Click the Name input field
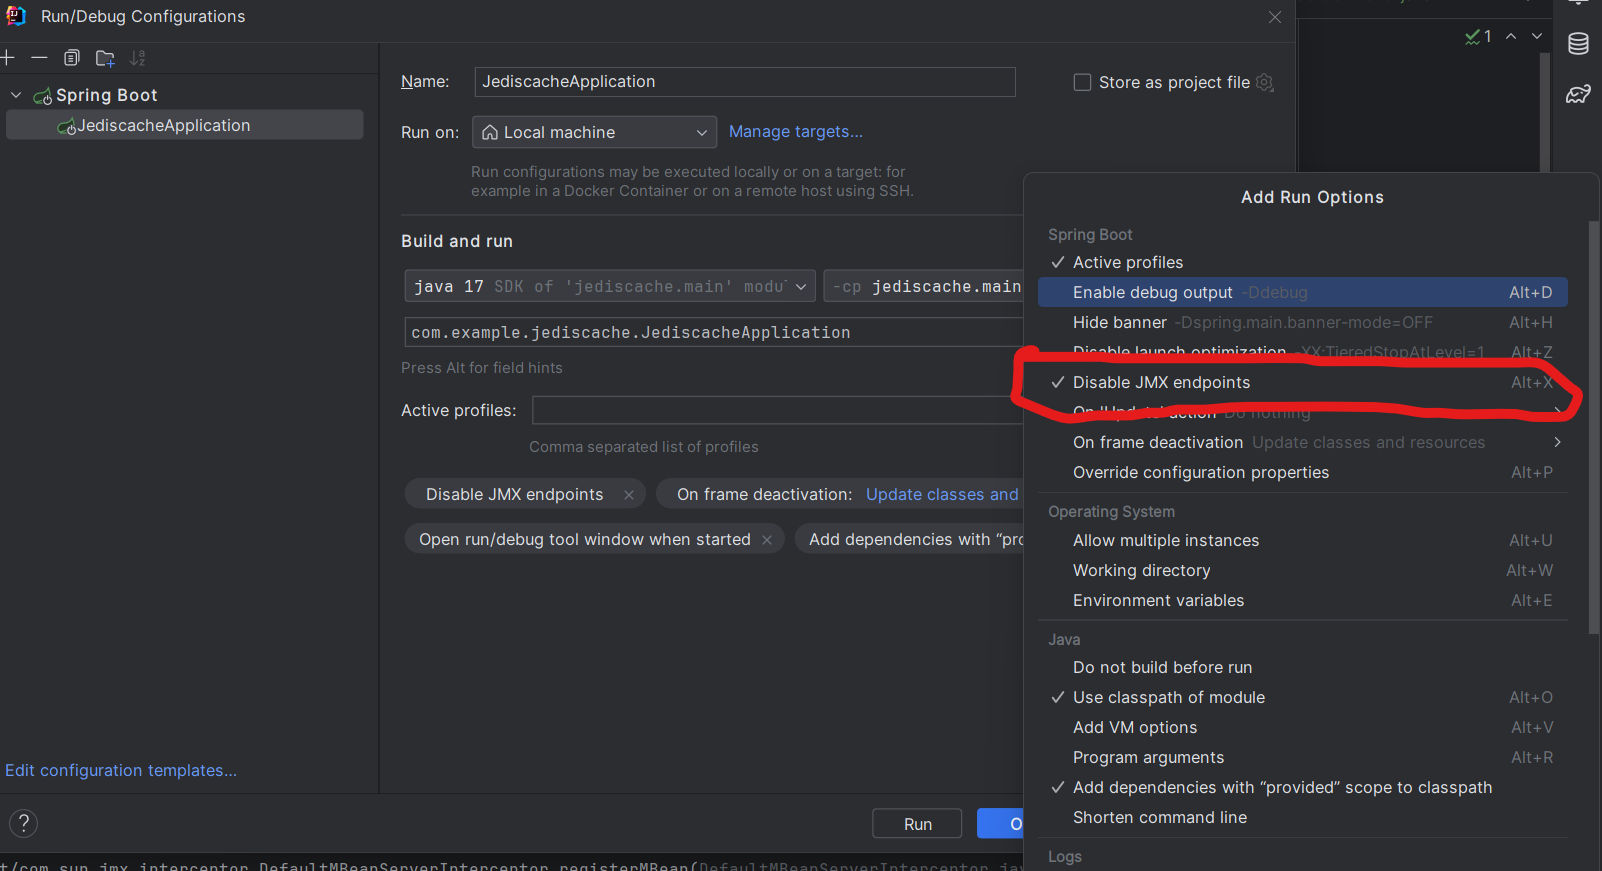The height and width of the screenshot is (871, 1602). click(745, 82)
